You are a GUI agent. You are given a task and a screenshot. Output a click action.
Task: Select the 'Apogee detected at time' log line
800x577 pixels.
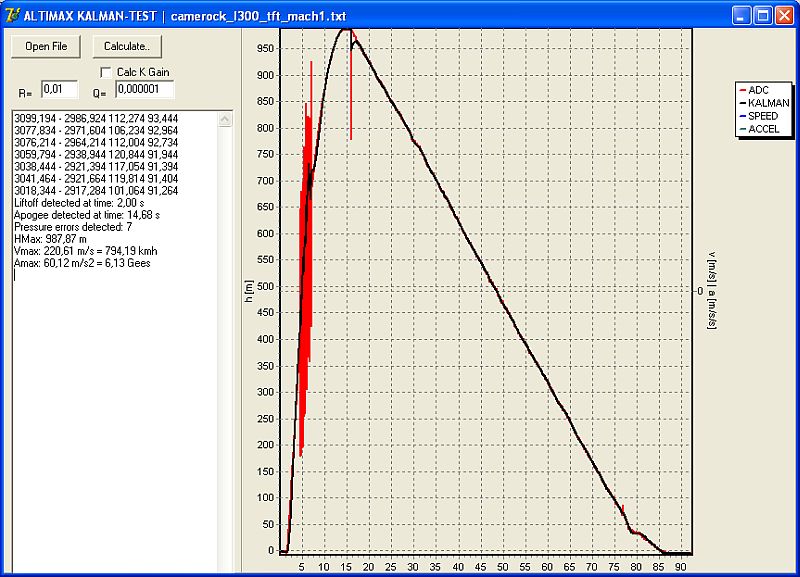[86, 215]
